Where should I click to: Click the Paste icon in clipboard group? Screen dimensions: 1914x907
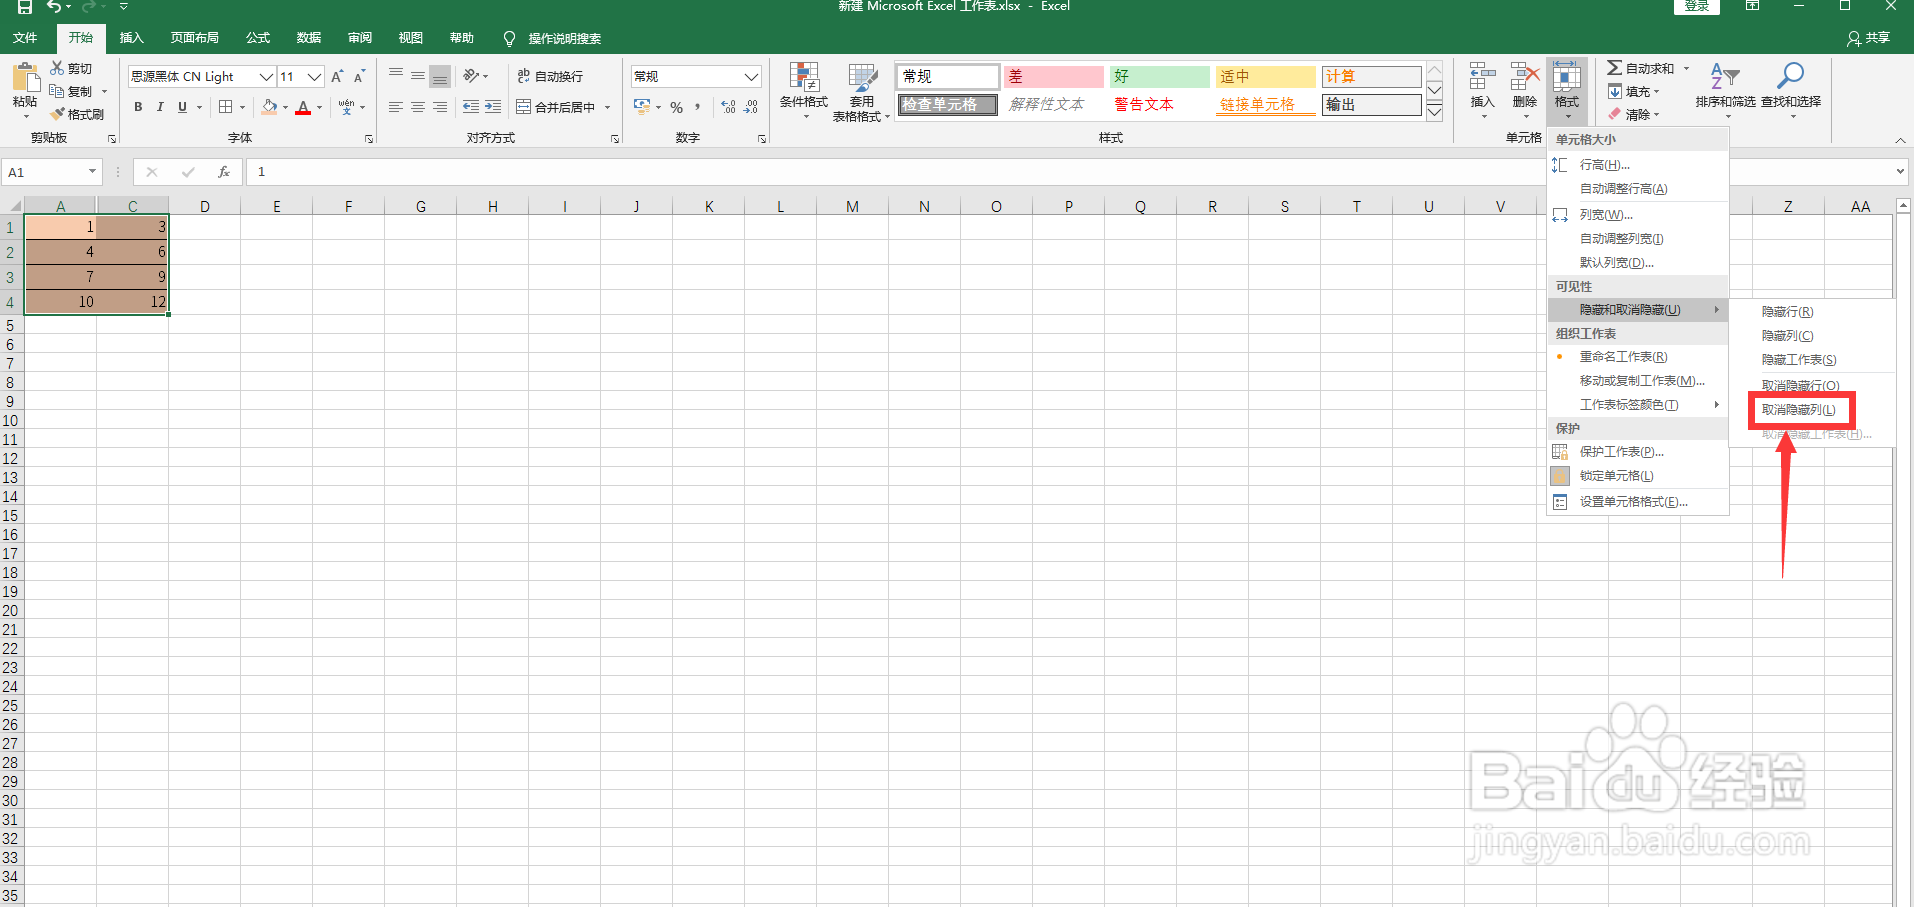click(x=25, y=78)
